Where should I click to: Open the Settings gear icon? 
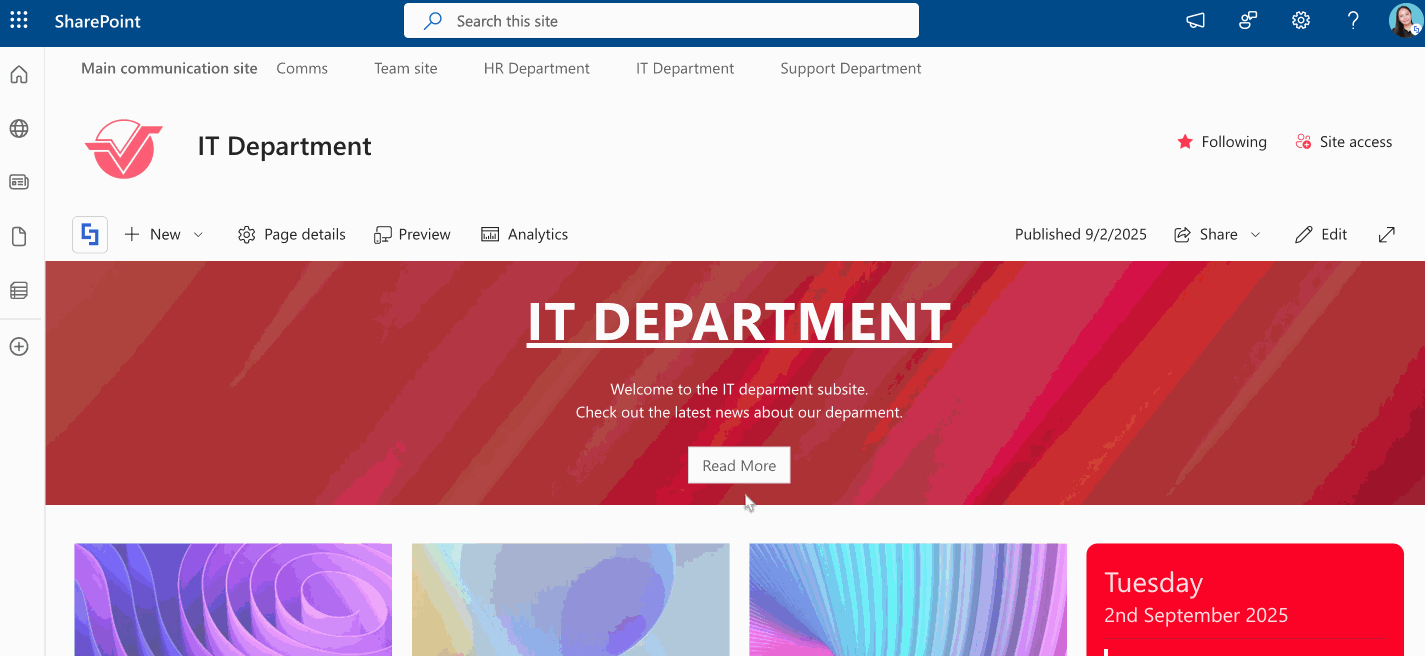click(1301, 20)
